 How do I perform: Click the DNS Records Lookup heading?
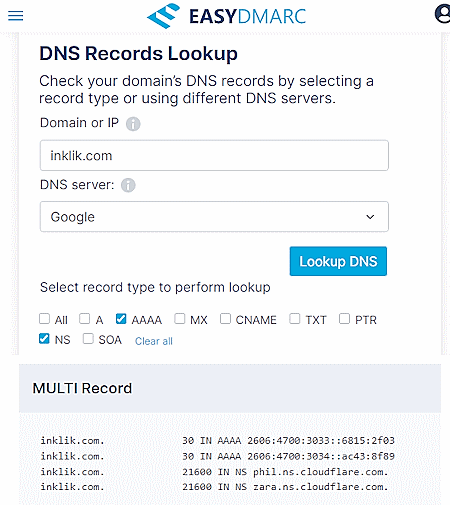(138, 53)
